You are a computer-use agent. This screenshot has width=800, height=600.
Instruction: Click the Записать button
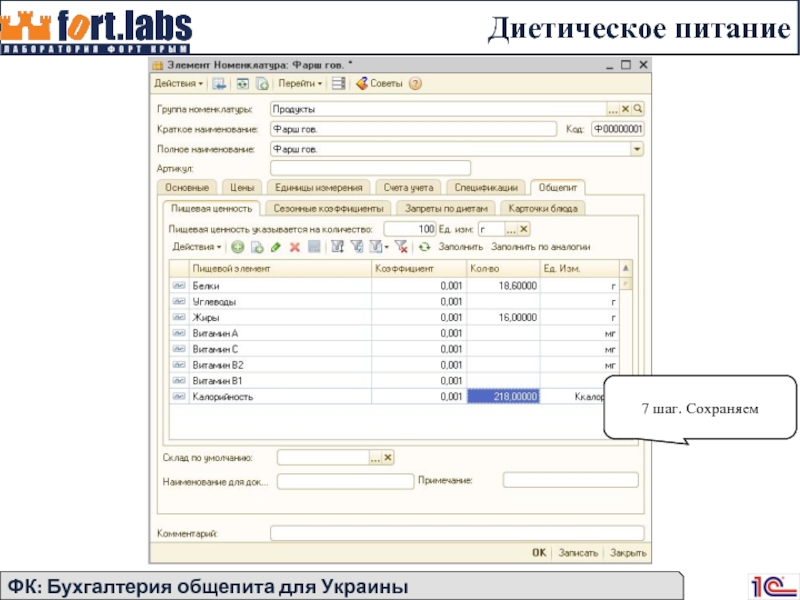tap(578, 553)
